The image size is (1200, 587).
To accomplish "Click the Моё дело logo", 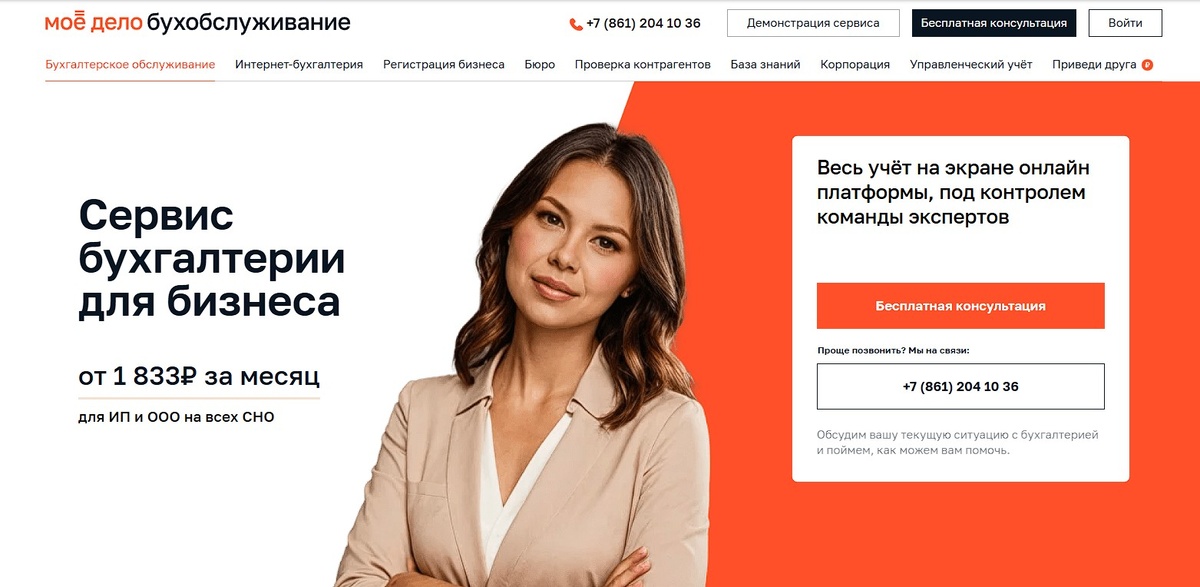I will (x=94, y=22).
